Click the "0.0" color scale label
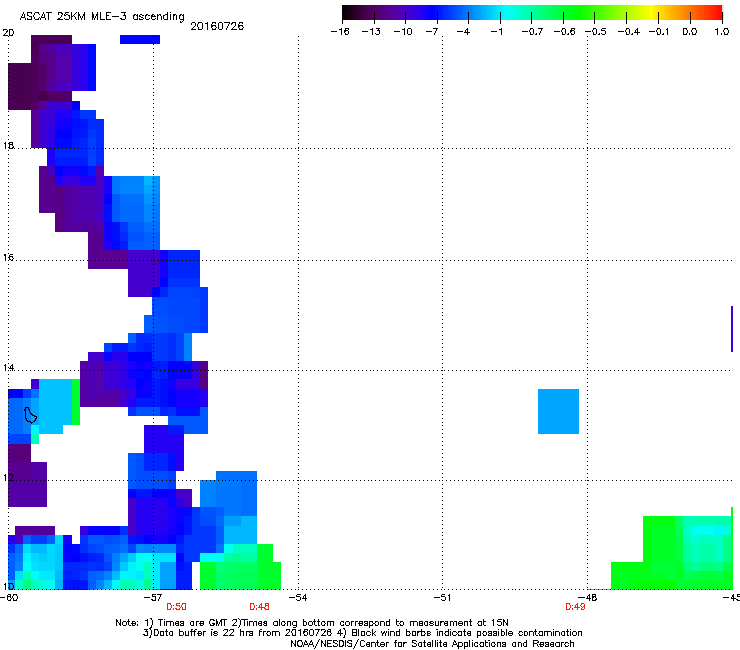This screenshot has width=740, height=650. click(690, 32)
